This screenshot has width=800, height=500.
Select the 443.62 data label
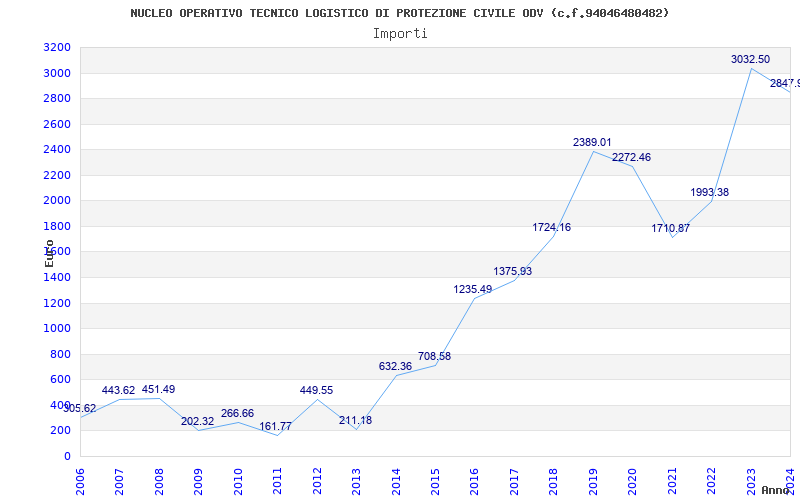[x=118, y=390]
